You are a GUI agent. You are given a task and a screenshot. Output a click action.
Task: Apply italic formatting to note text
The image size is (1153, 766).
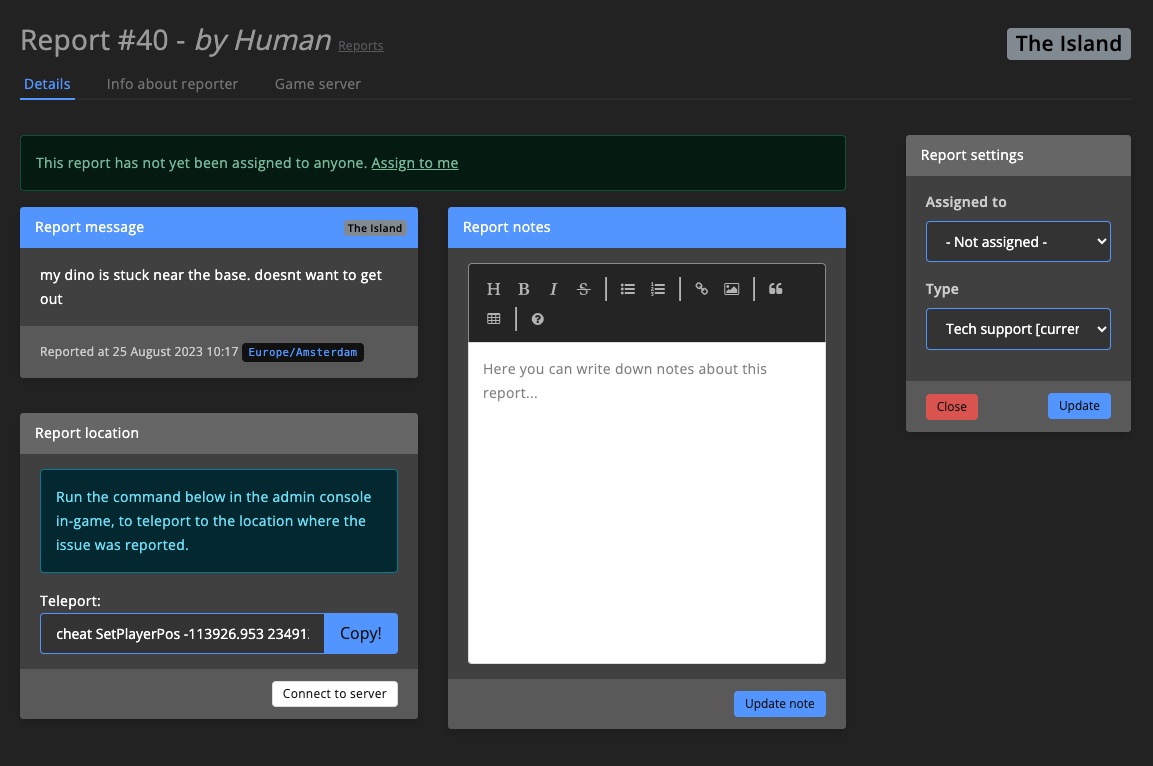[x=553, y=289]
